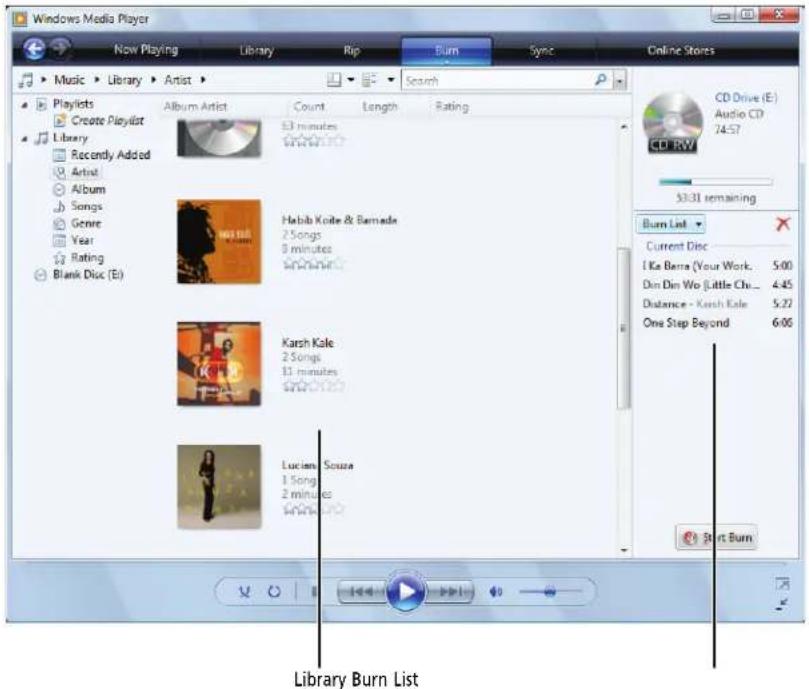Screen dimensions: 809x689
Task: Select One Step Beyond track
Action: [x=717, y=323]
